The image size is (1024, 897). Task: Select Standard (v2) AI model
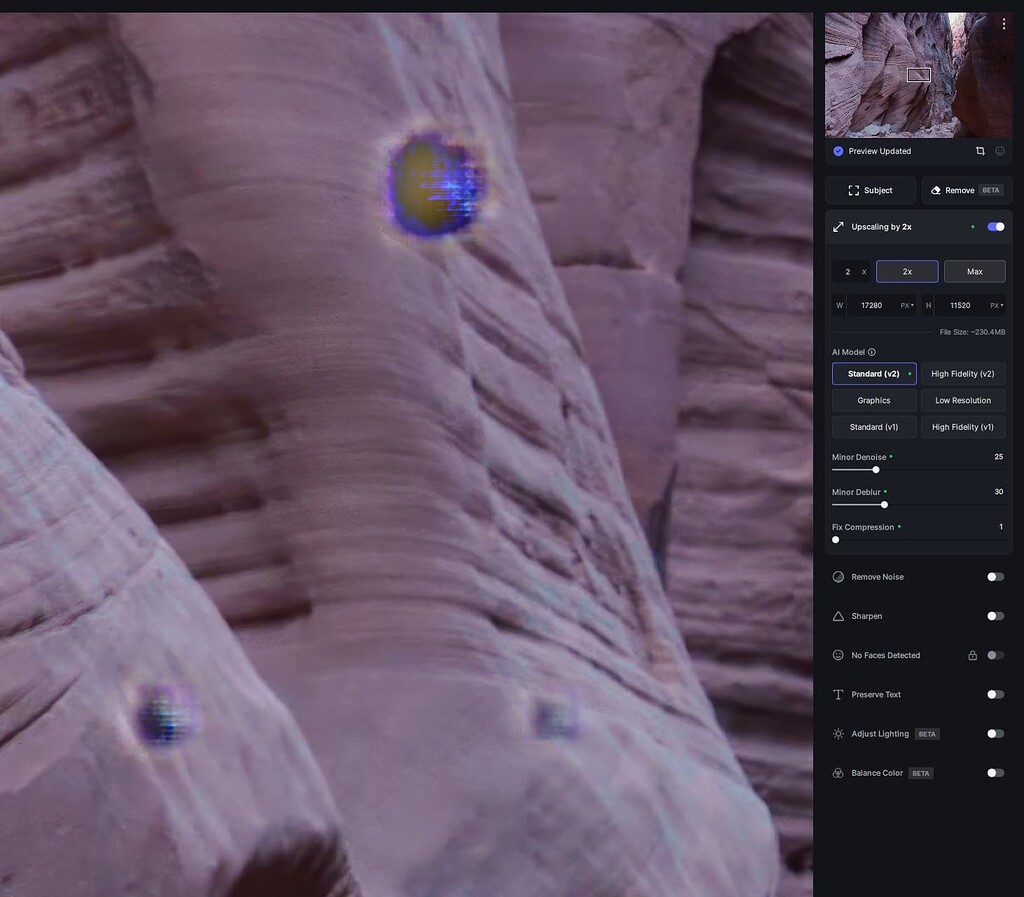[874, 373]
